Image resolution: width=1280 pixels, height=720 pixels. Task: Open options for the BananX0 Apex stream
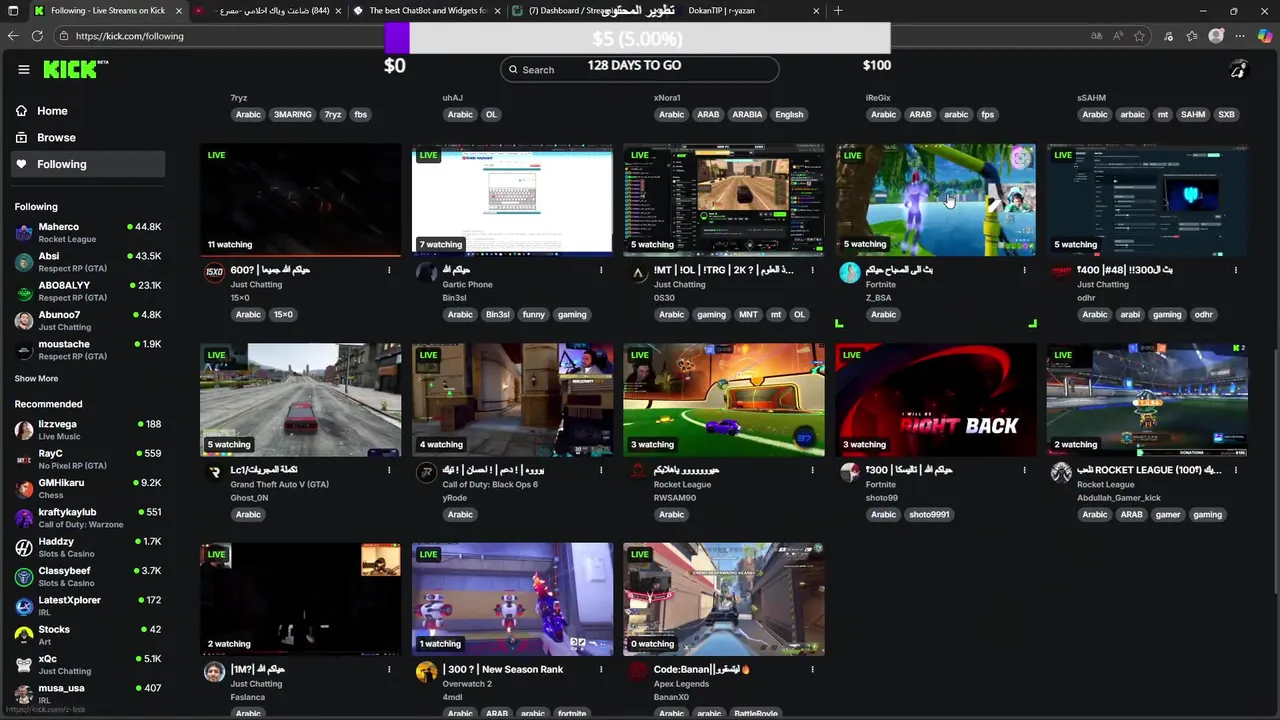coord(813,670)
